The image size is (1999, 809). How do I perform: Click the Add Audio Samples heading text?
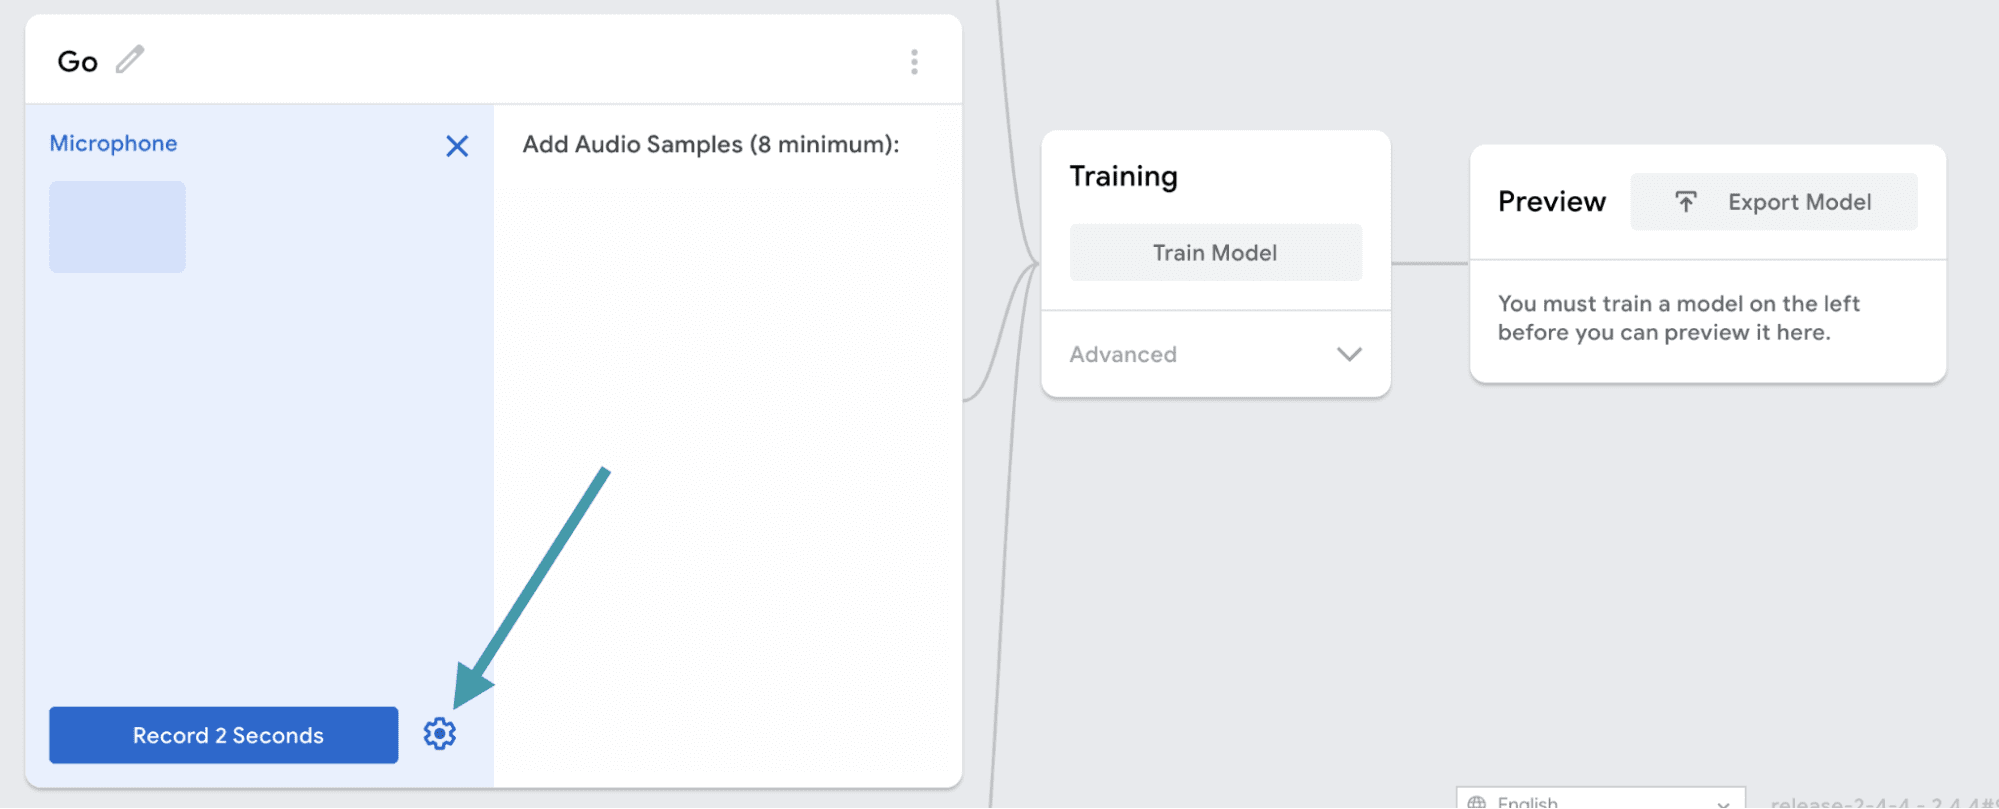click(710, 144)
